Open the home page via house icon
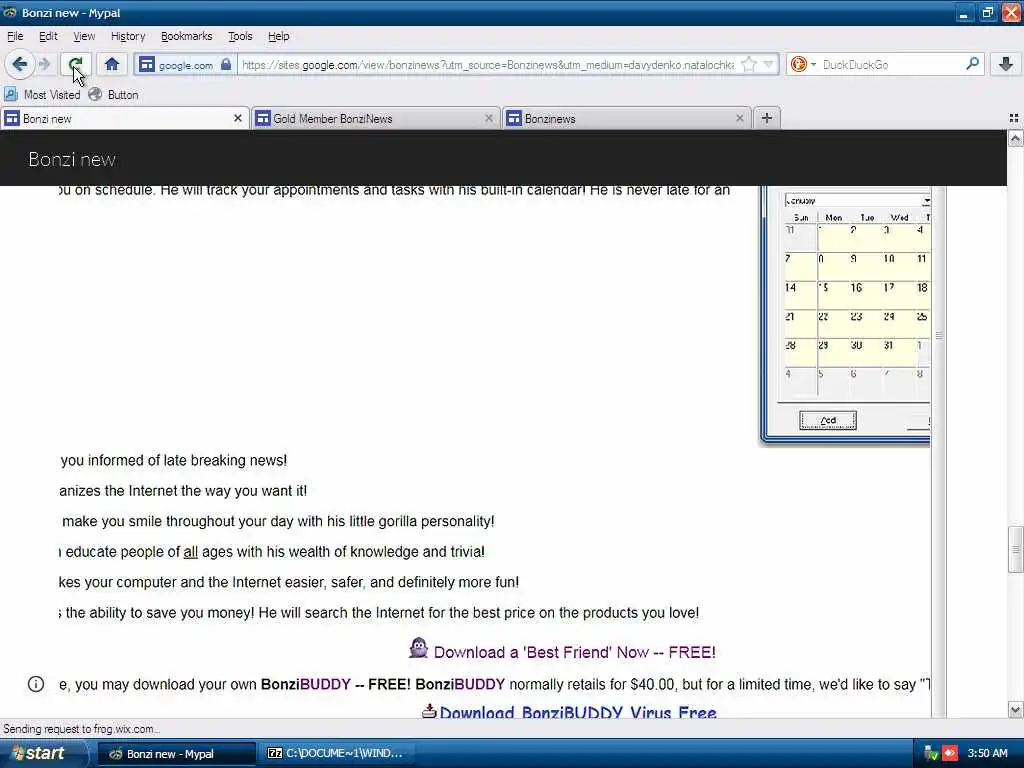1024x768 pixels. tap(112, 64)
